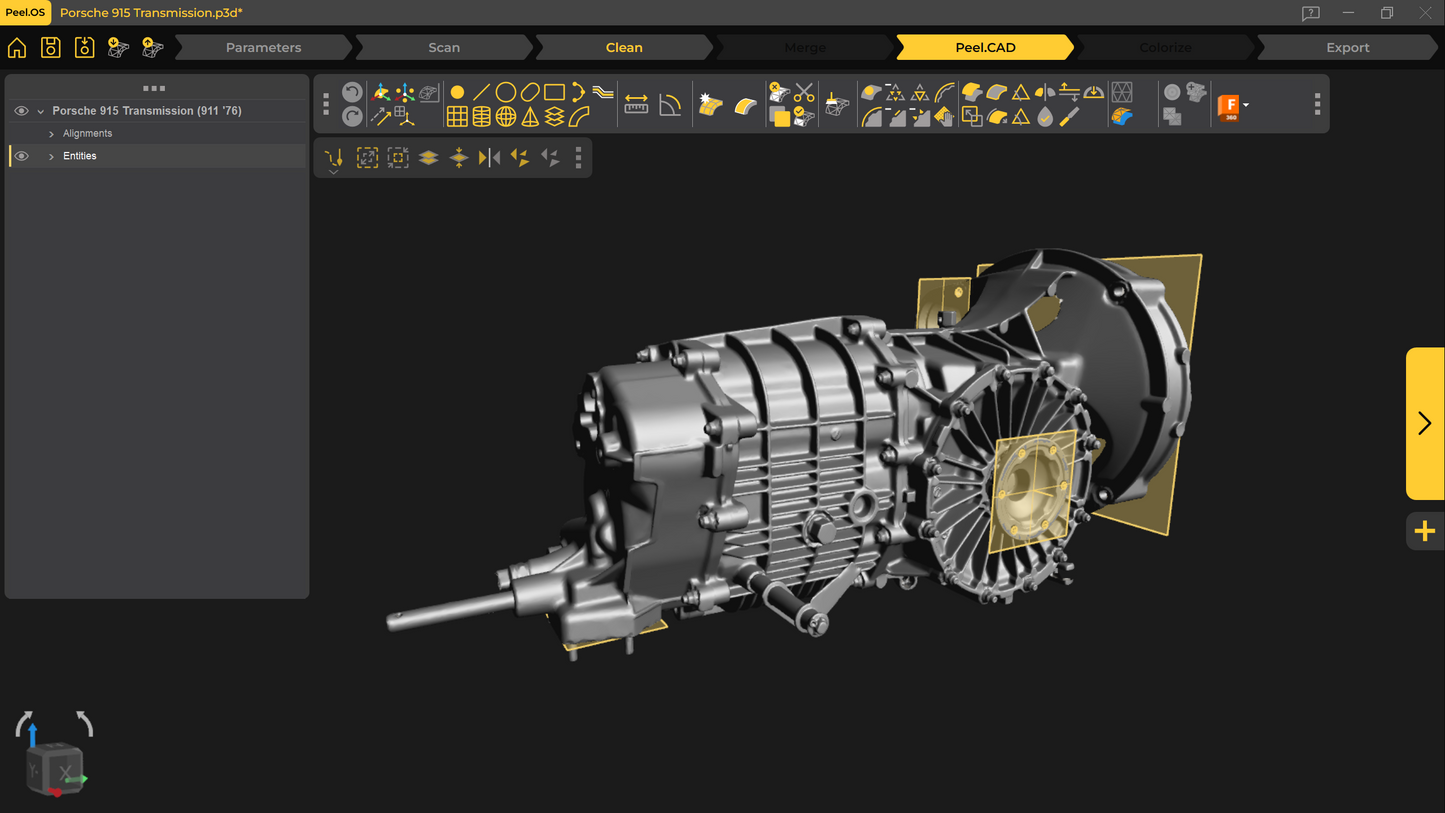Open the Fusion 360 export dropdown arrow
Viewport: 1445px width, 813px height.
(1246, 105)
